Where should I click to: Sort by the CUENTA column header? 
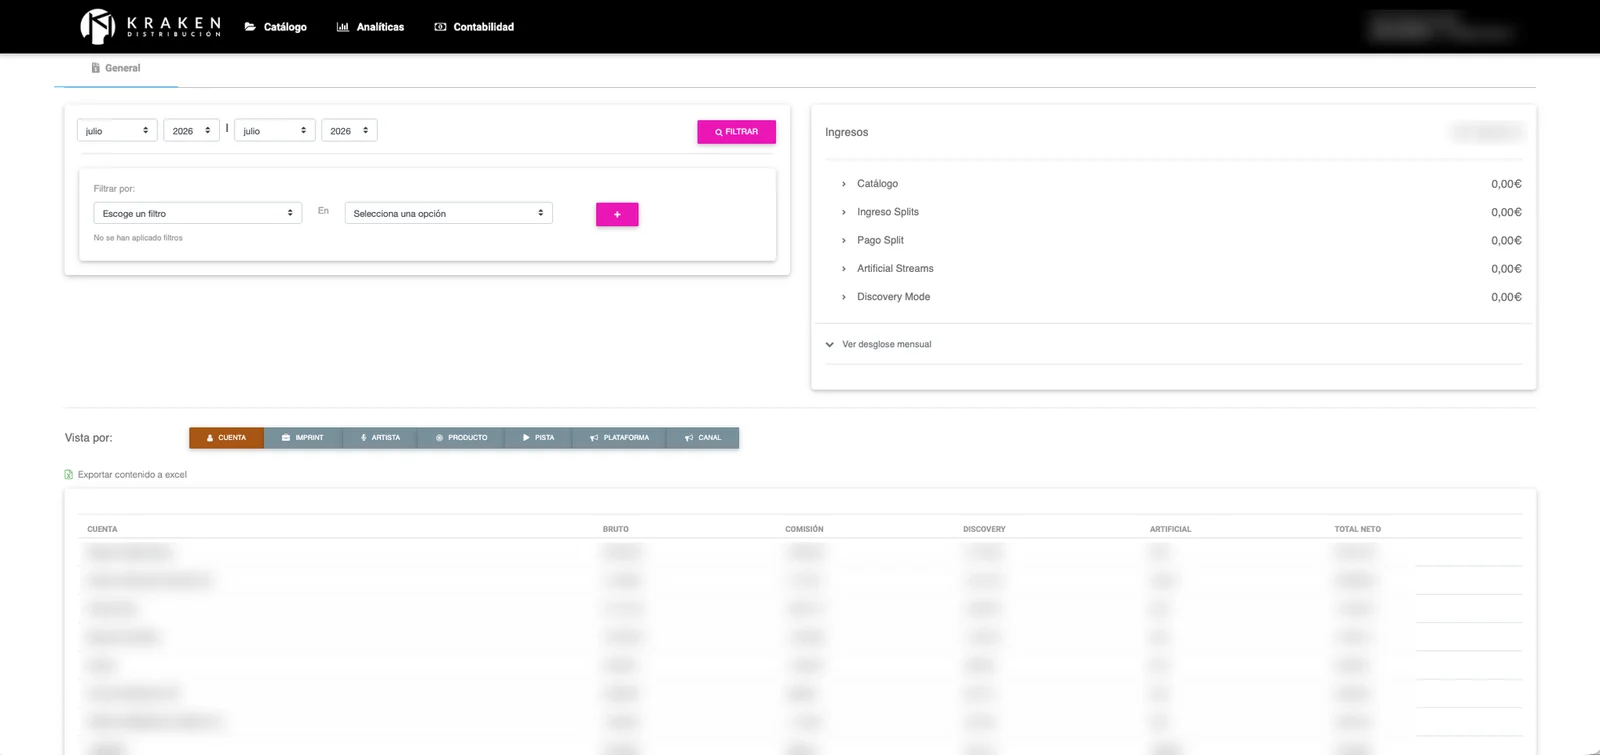(102, 529)
